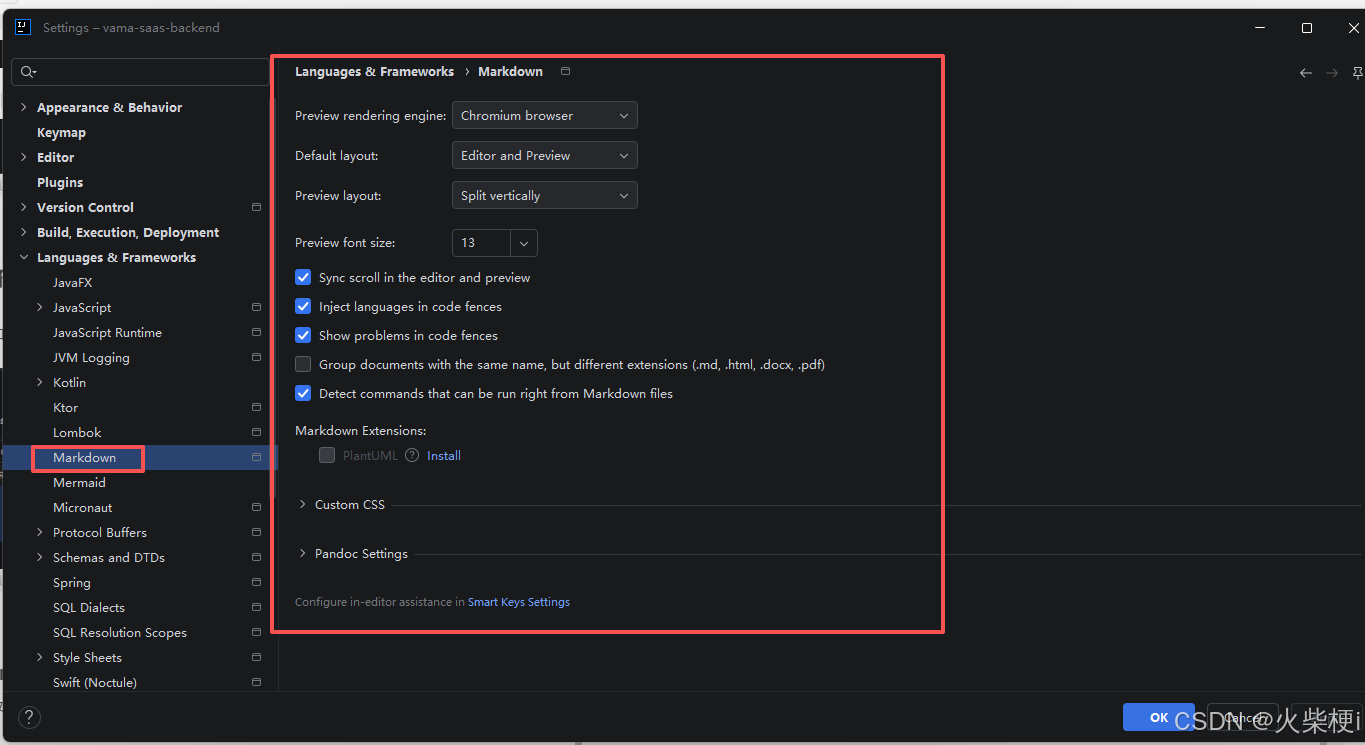Open Mermaid settings page
Screen dimensions: 1365x745
tap(79, 482)
